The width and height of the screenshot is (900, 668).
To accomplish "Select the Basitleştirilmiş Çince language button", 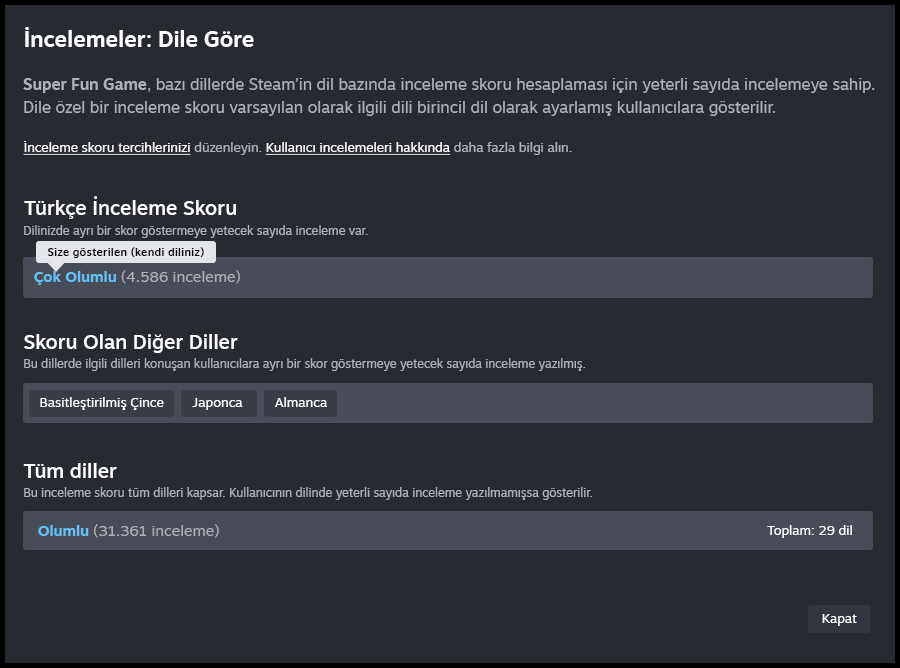I will tap(101, 403).
